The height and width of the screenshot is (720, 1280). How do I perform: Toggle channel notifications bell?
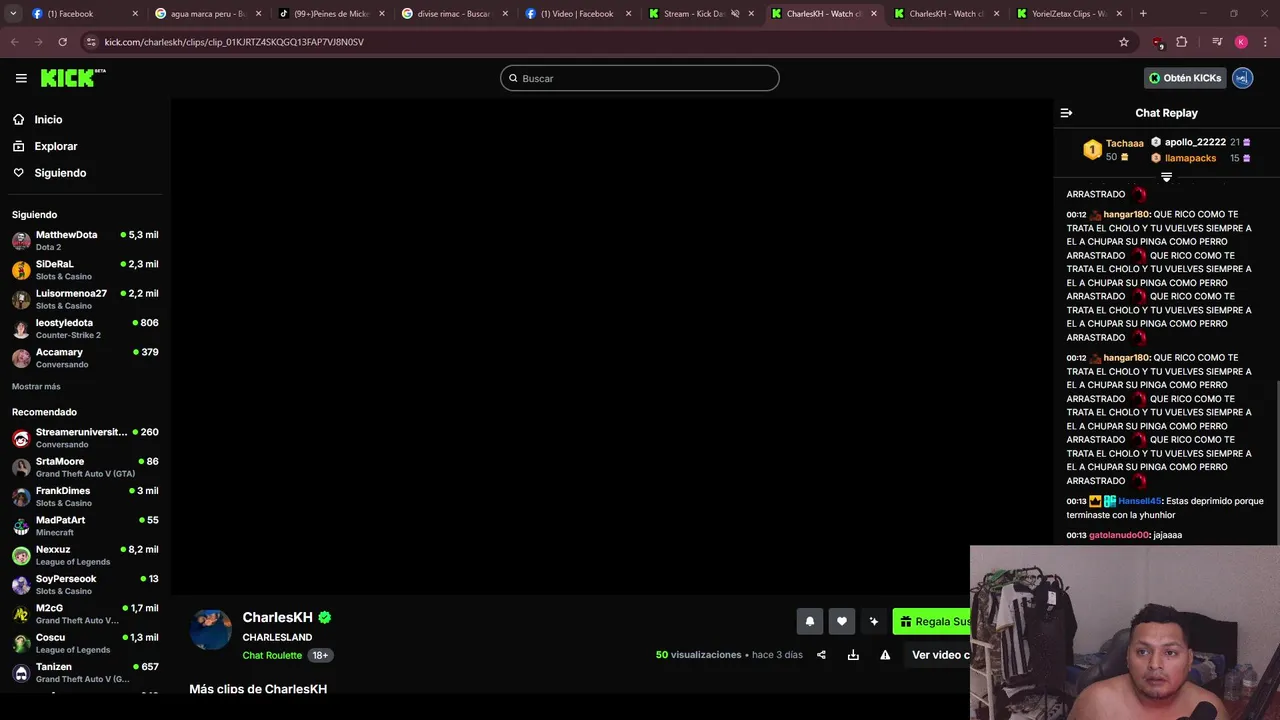tap(810, 621)
